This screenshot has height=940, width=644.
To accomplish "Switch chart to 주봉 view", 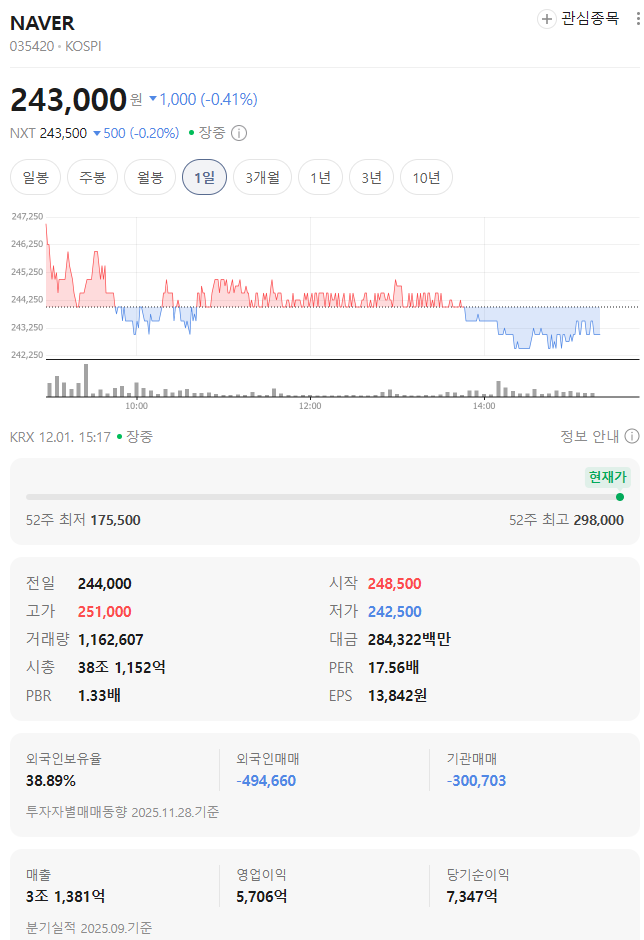I will 92,177.
